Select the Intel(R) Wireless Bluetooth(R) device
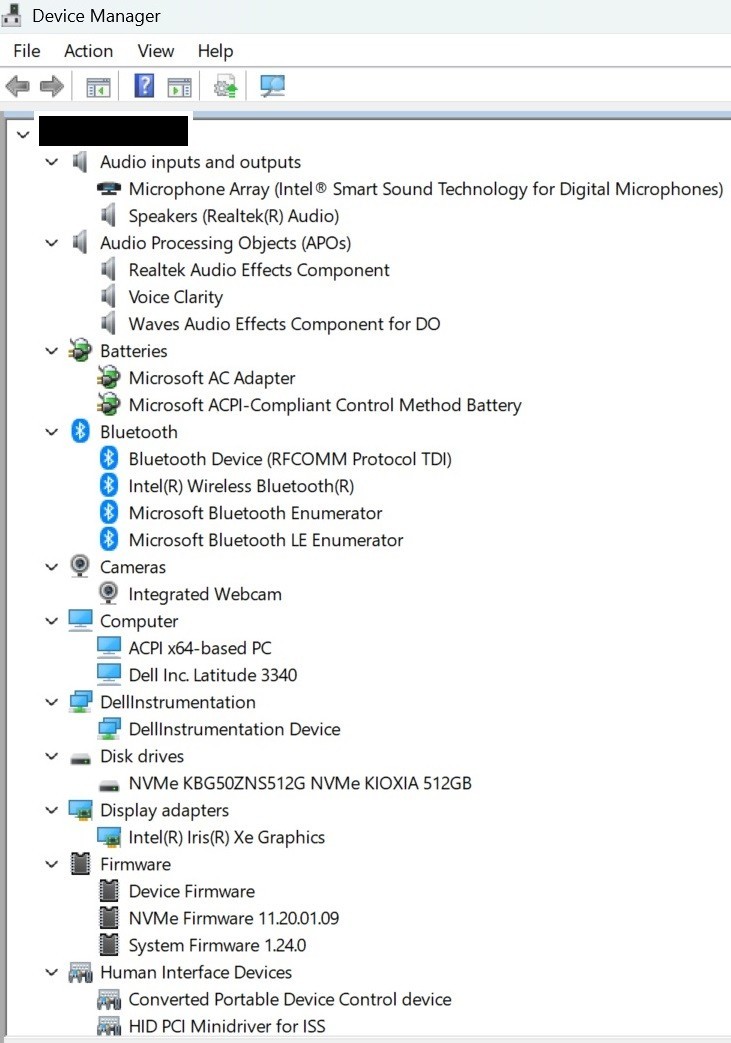This screenshot has width=731, height=1043. point(241,486)
